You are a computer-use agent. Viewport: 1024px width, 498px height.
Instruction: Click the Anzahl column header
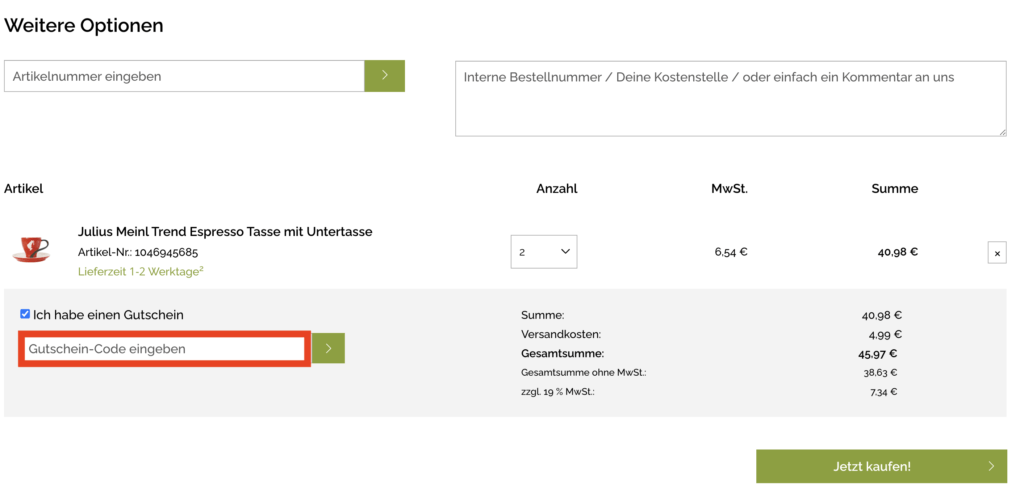tap(556, 188)
